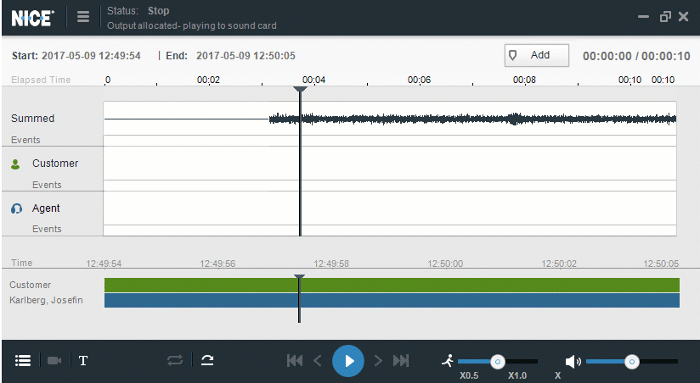
Task: Toggle the skip-silence arrow icon
Action: [207, 360]
